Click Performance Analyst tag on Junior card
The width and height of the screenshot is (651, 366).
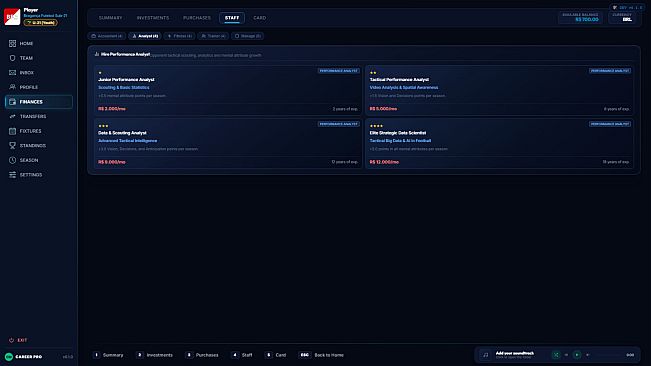click(339, 71)
